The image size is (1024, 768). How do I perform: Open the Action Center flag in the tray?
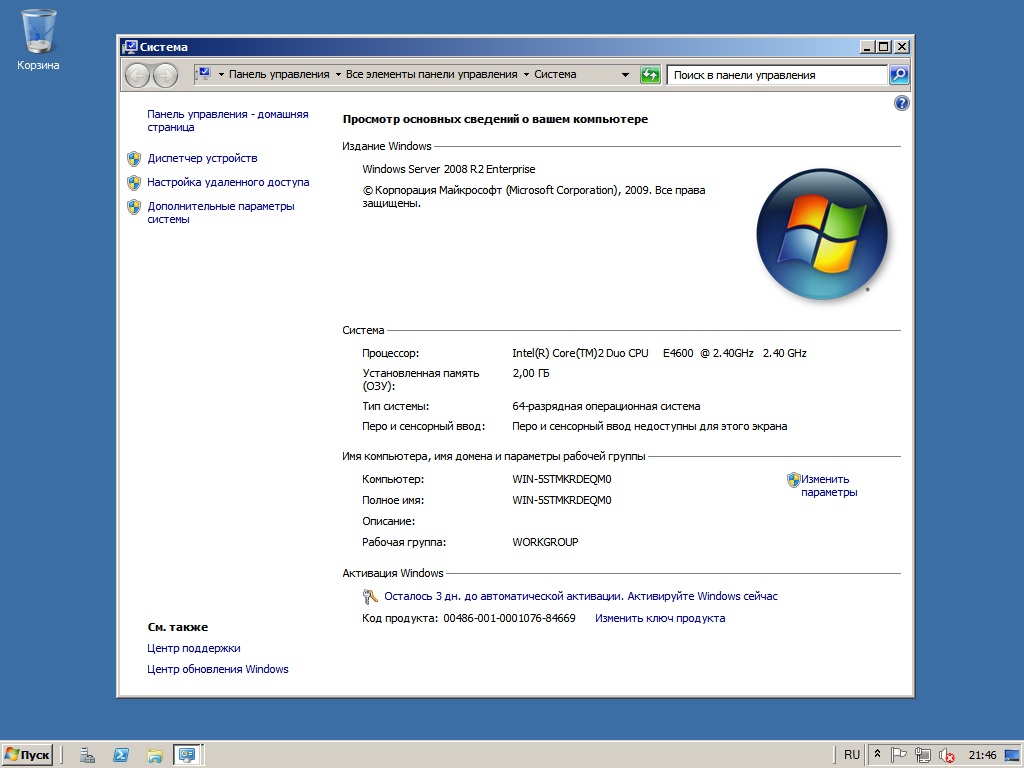(899, 755)
